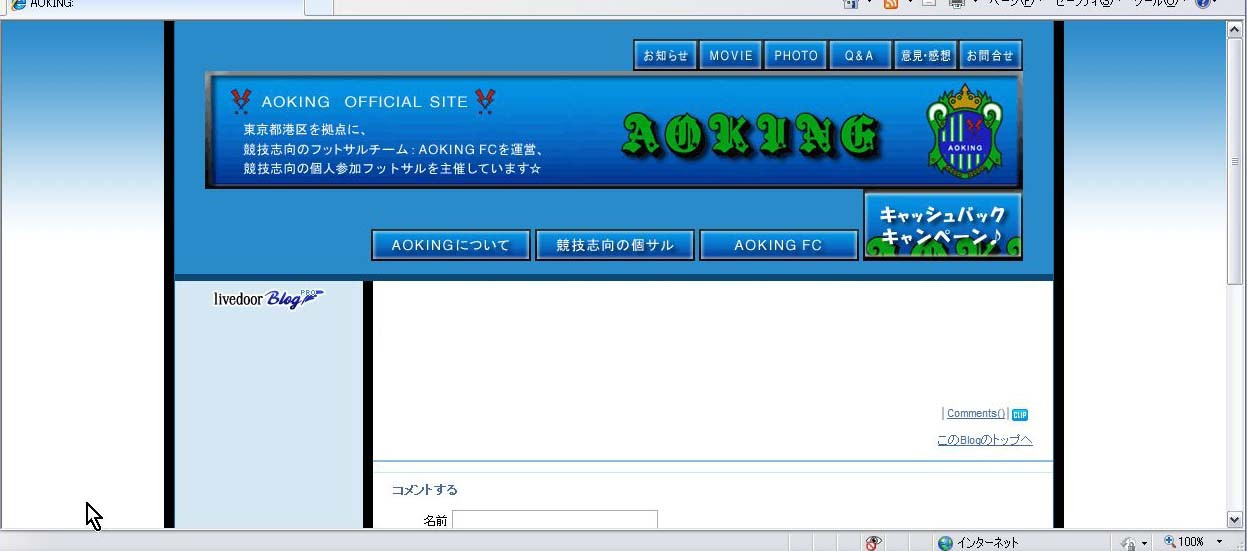Click the vertical scrollbar thumb

(x=1235, y=161)
